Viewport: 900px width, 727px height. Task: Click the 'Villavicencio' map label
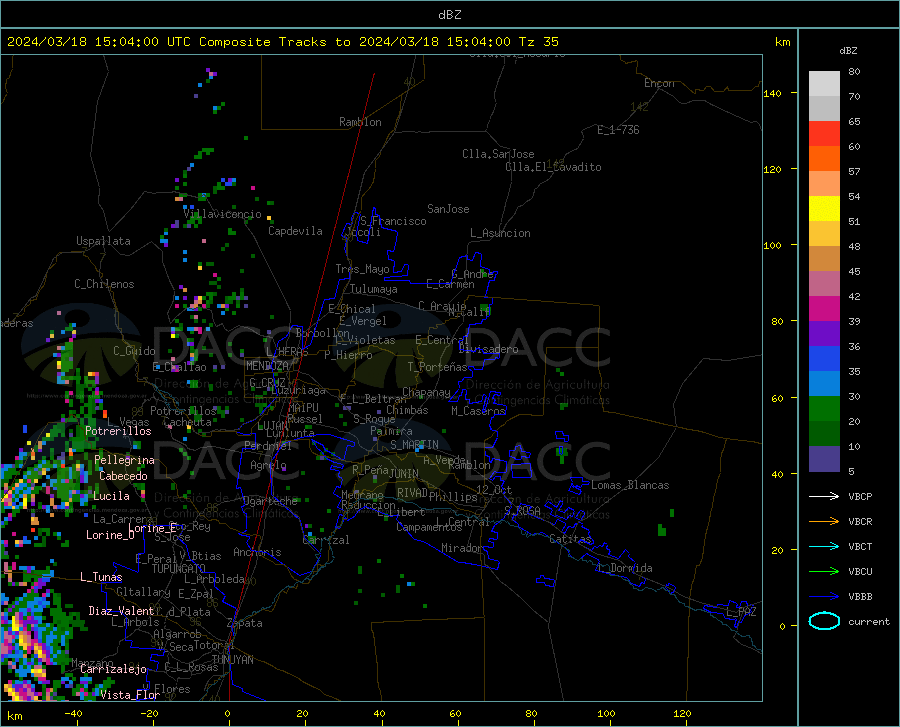[x=223, y=214]
